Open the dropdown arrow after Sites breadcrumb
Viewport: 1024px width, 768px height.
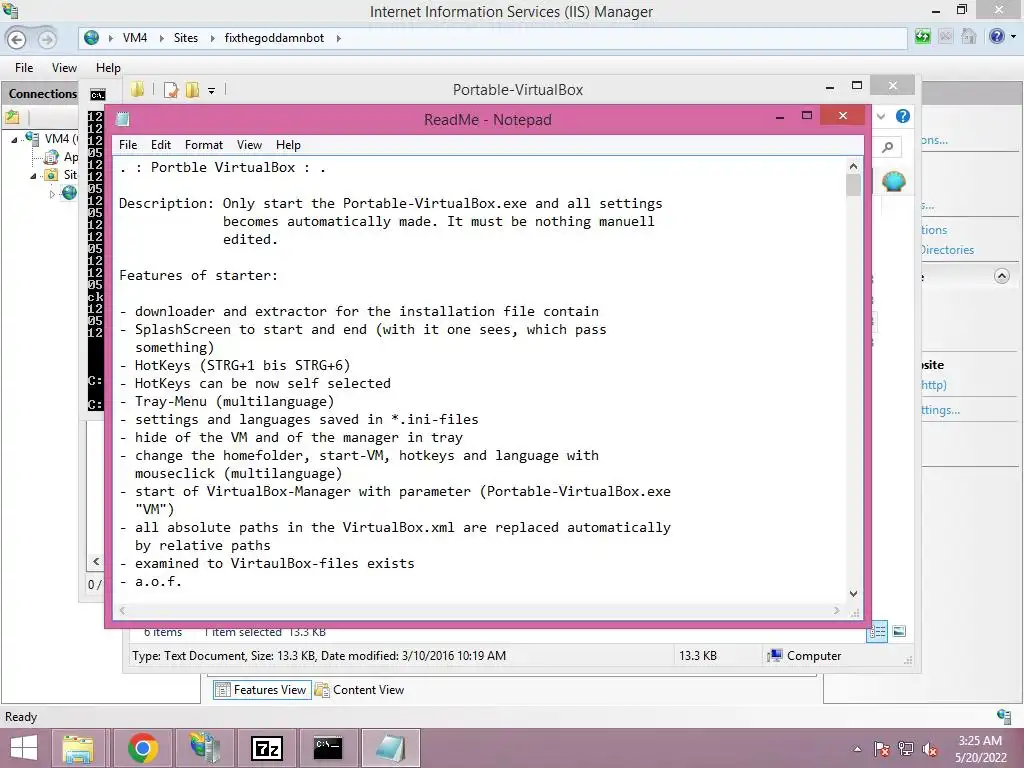coord(212,38)
